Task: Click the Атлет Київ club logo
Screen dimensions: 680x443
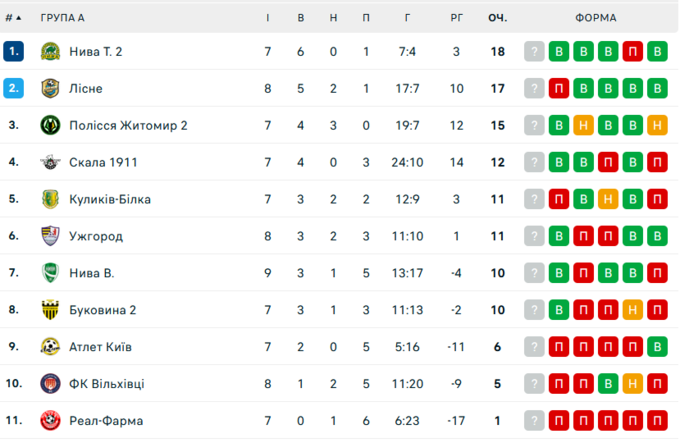Action: click(x=50, y=347)
